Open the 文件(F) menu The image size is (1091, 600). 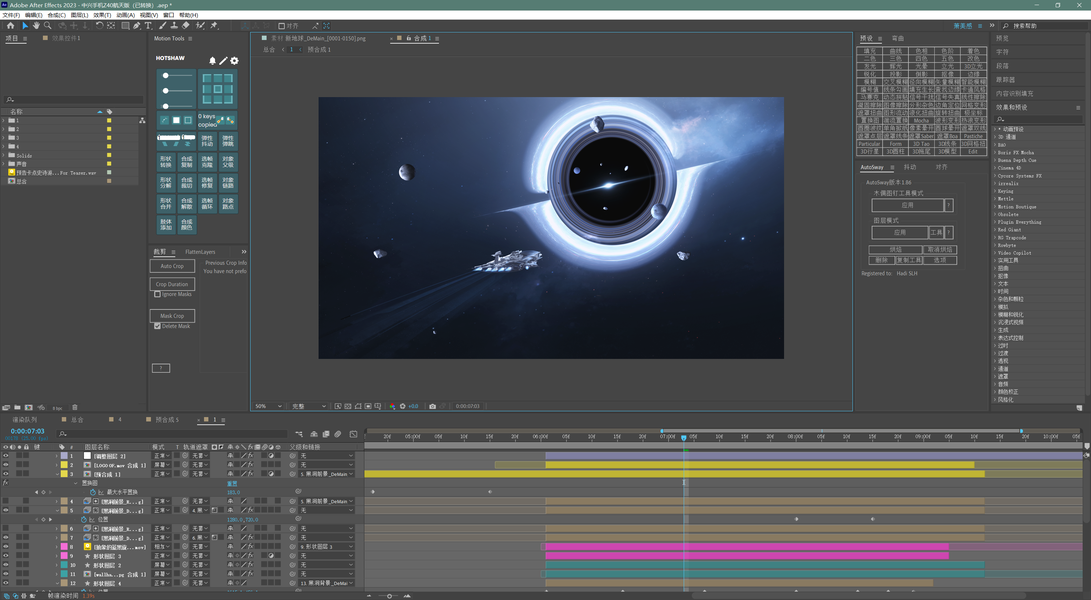click(x=11, y=15)
